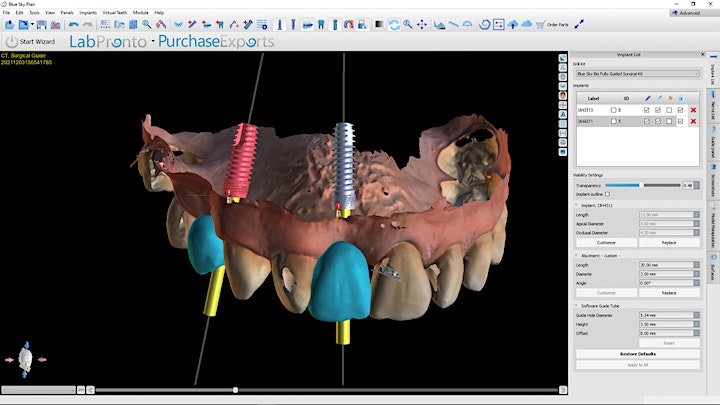Click the bottommost icon in the view strip
720x405 pixels.
(563, 152)
